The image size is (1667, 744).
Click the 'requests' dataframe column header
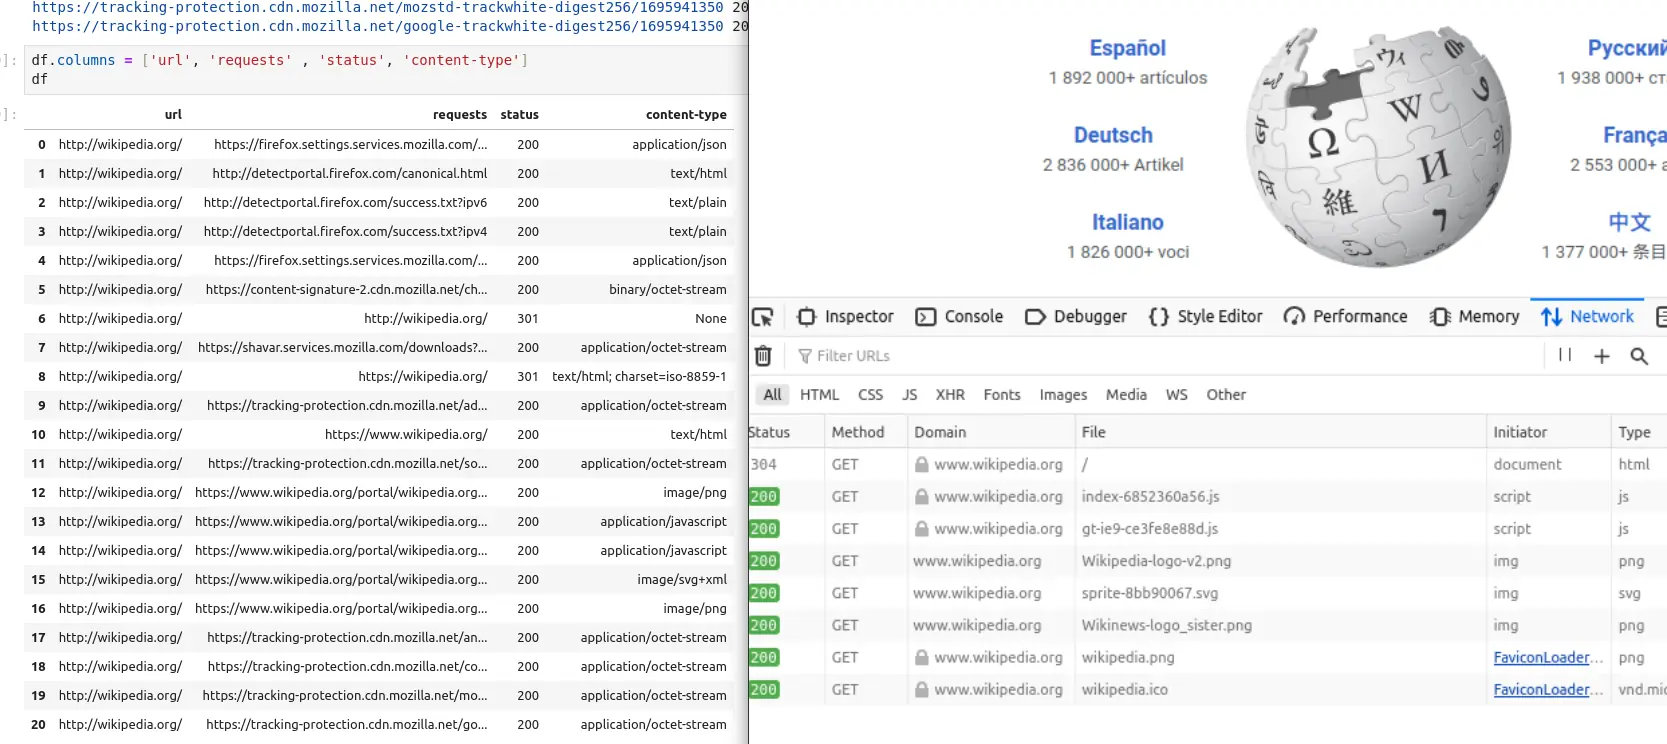click(459, 115)
